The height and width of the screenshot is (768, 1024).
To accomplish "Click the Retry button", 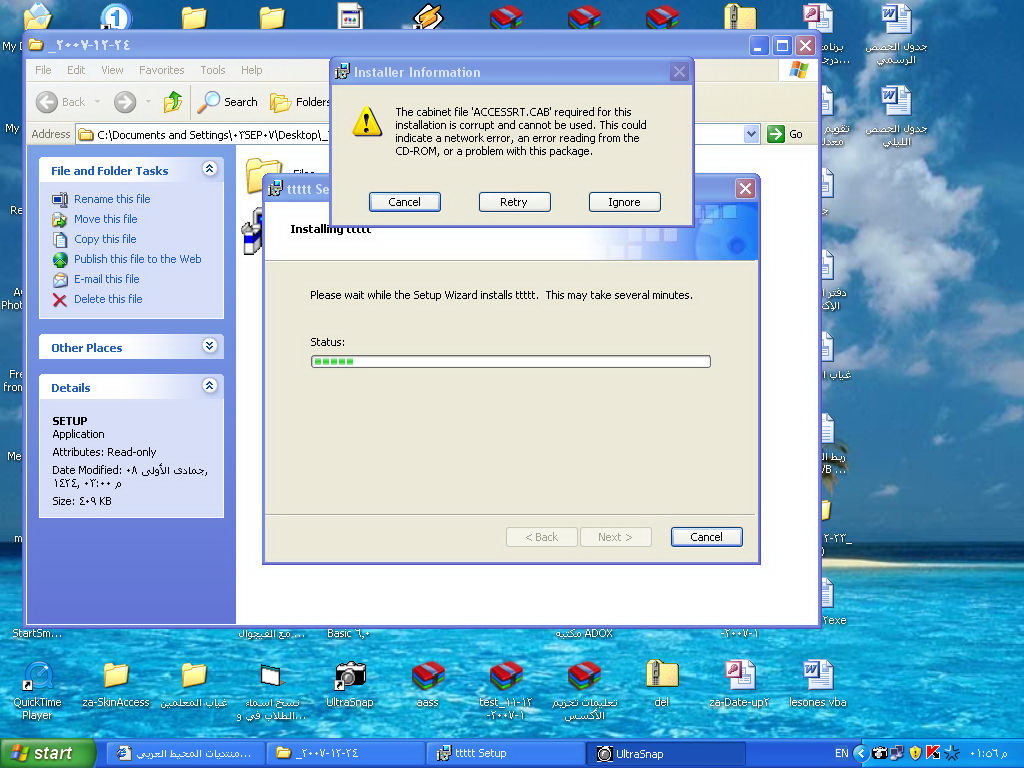I will click(514, 202).
